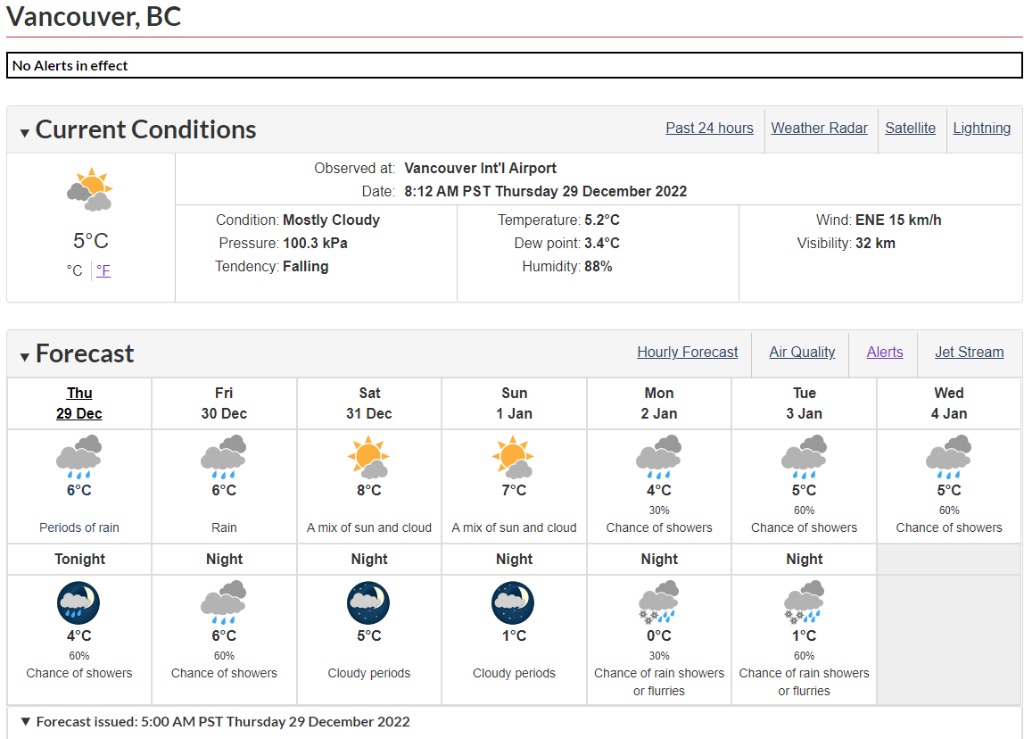Click the current Mostly Cloudy weather icon
The width and height of the screenshot is (1024, 739).
[x=90, y=190]
